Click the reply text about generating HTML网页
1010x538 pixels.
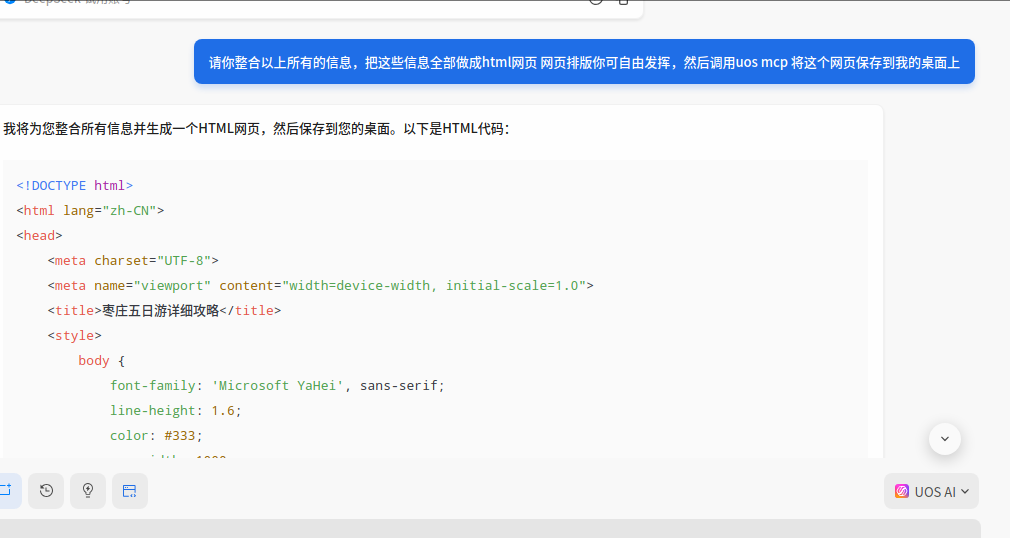tap(256, 129)
